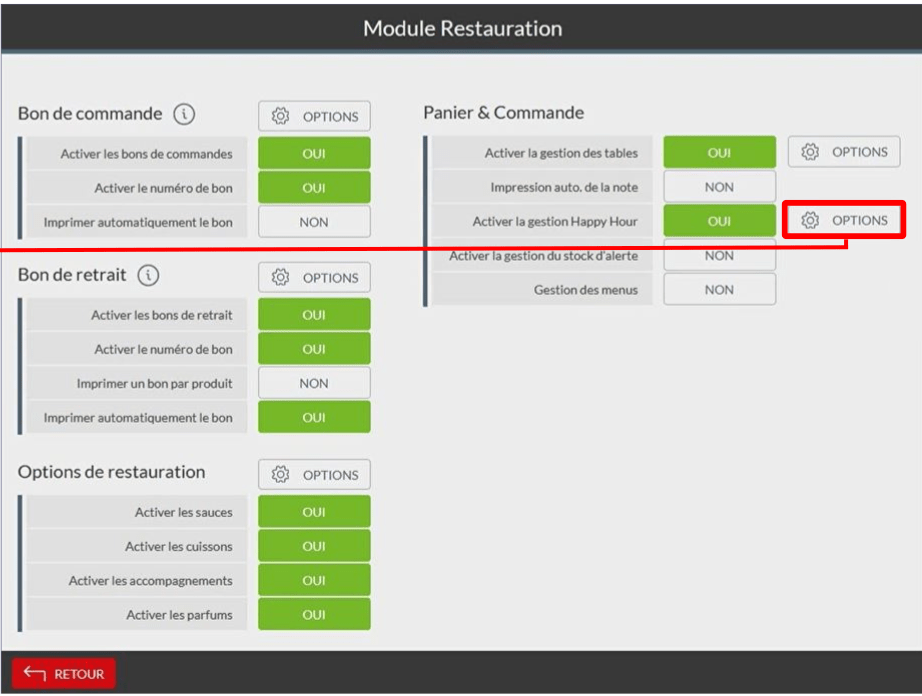Click the 'Activer les bons de commandes' label
Image resolution: width=922 pixels, height=696 pixels.
[x=146, y=153]
